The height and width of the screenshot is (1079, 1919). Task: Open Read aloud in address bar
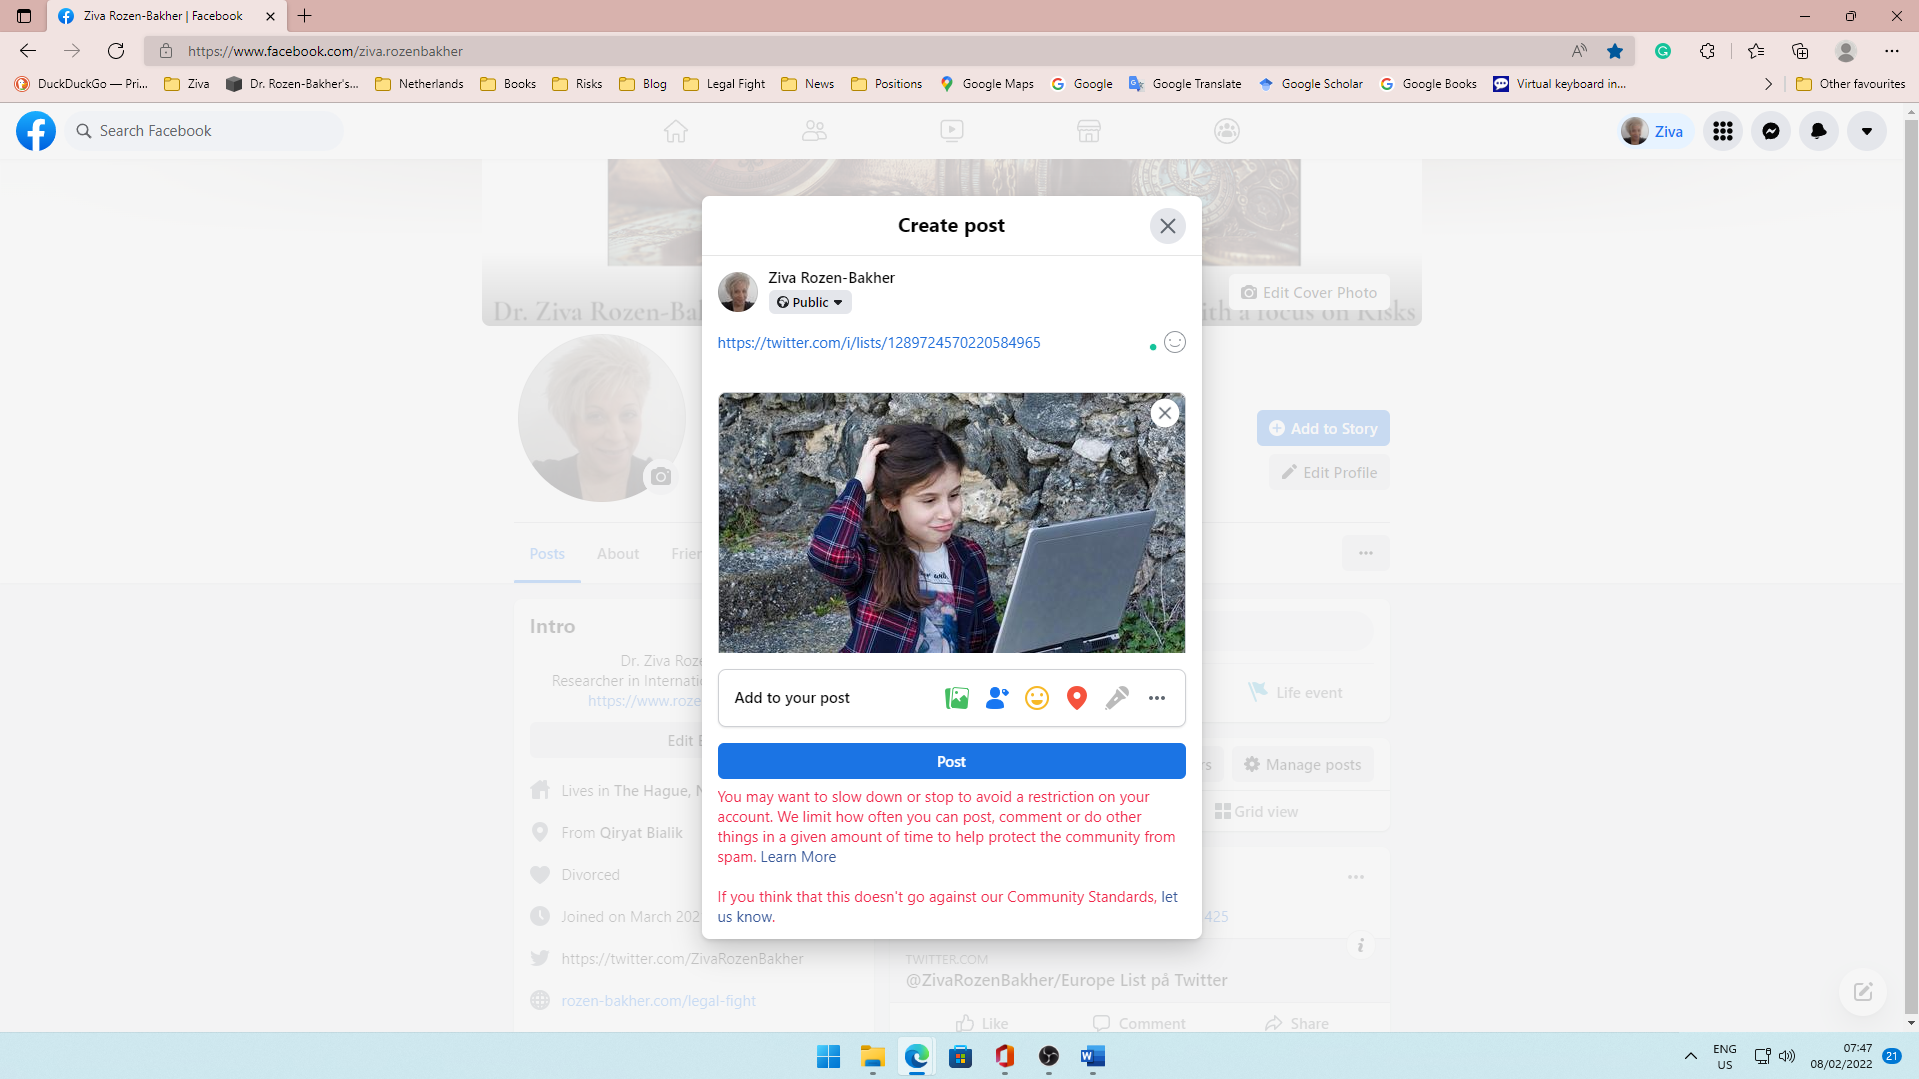1579,51
